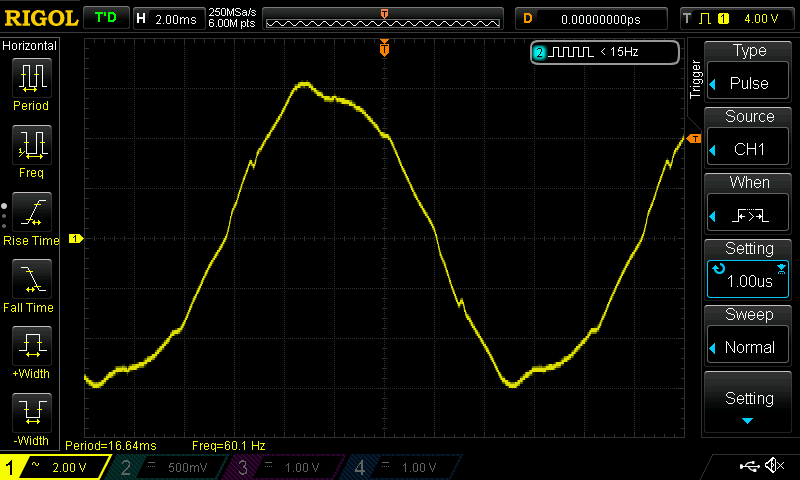
Task: Select the Period measurement icon
Action: 31,82
